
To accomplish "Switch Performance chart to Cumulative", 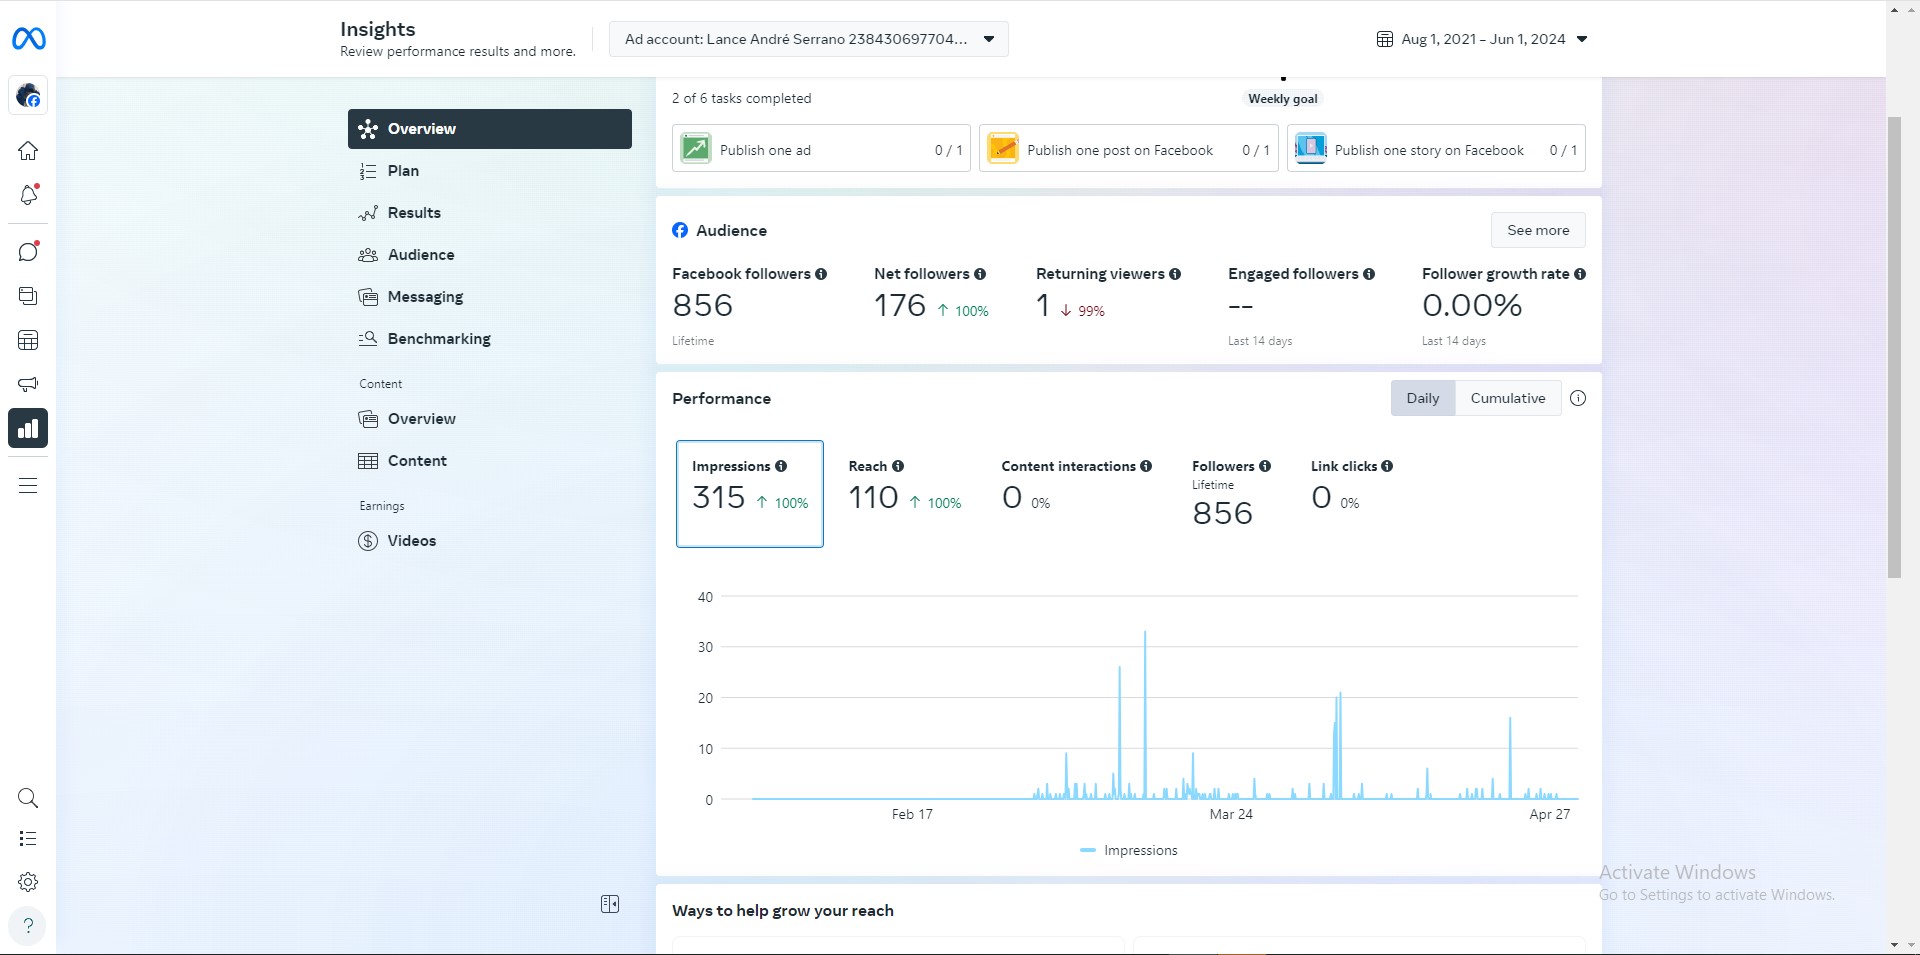I will point(1508,398).
